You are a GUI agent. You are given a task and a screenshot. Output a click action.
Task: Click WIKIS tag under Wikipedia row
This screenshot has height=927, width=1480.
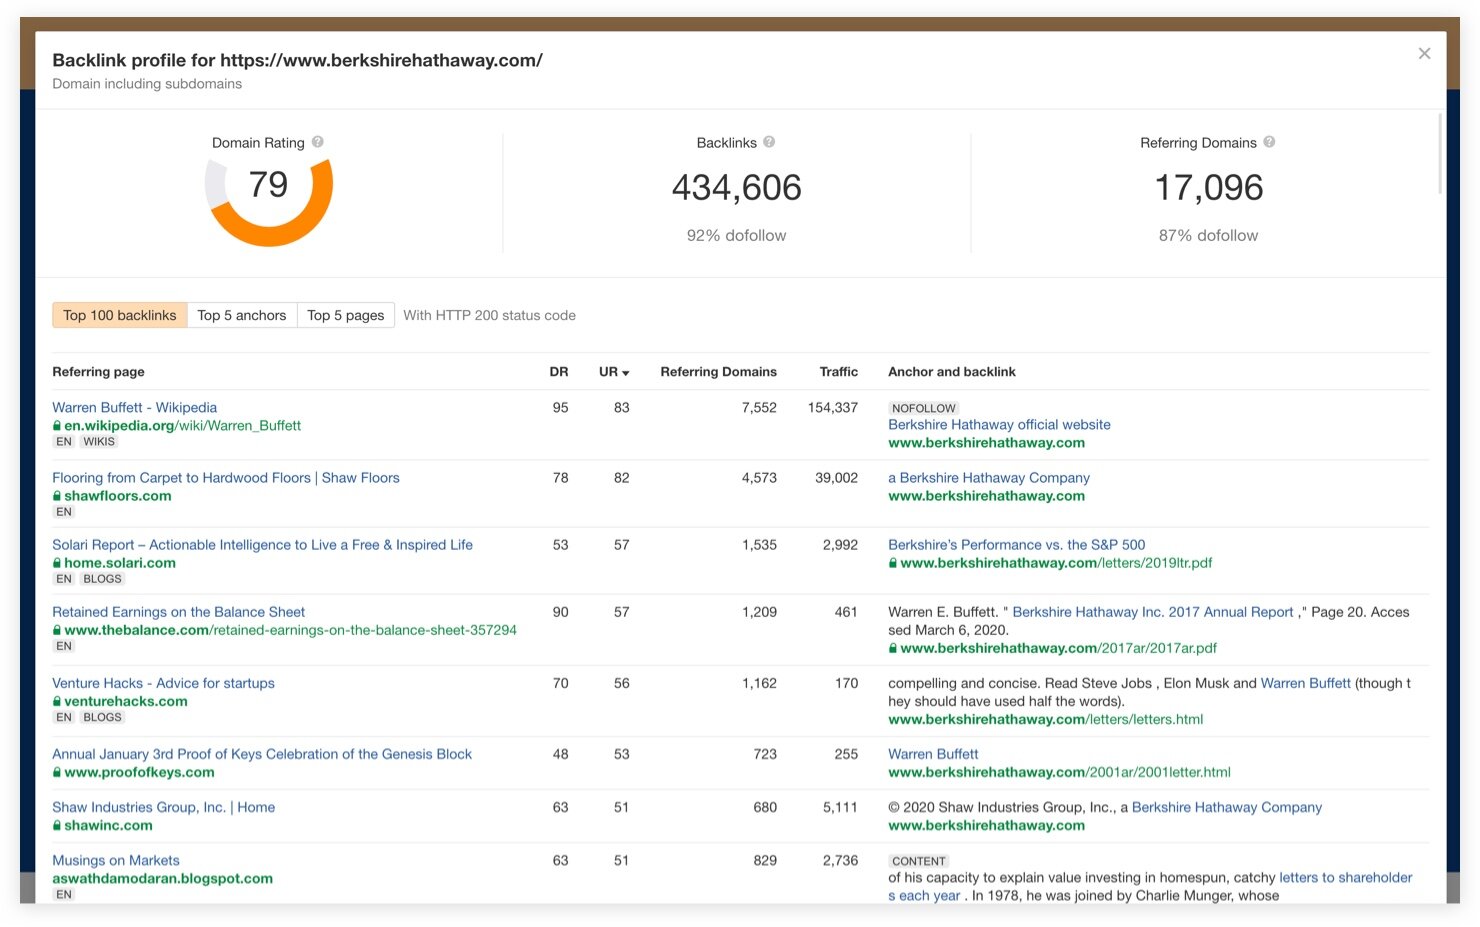[99, 442]
